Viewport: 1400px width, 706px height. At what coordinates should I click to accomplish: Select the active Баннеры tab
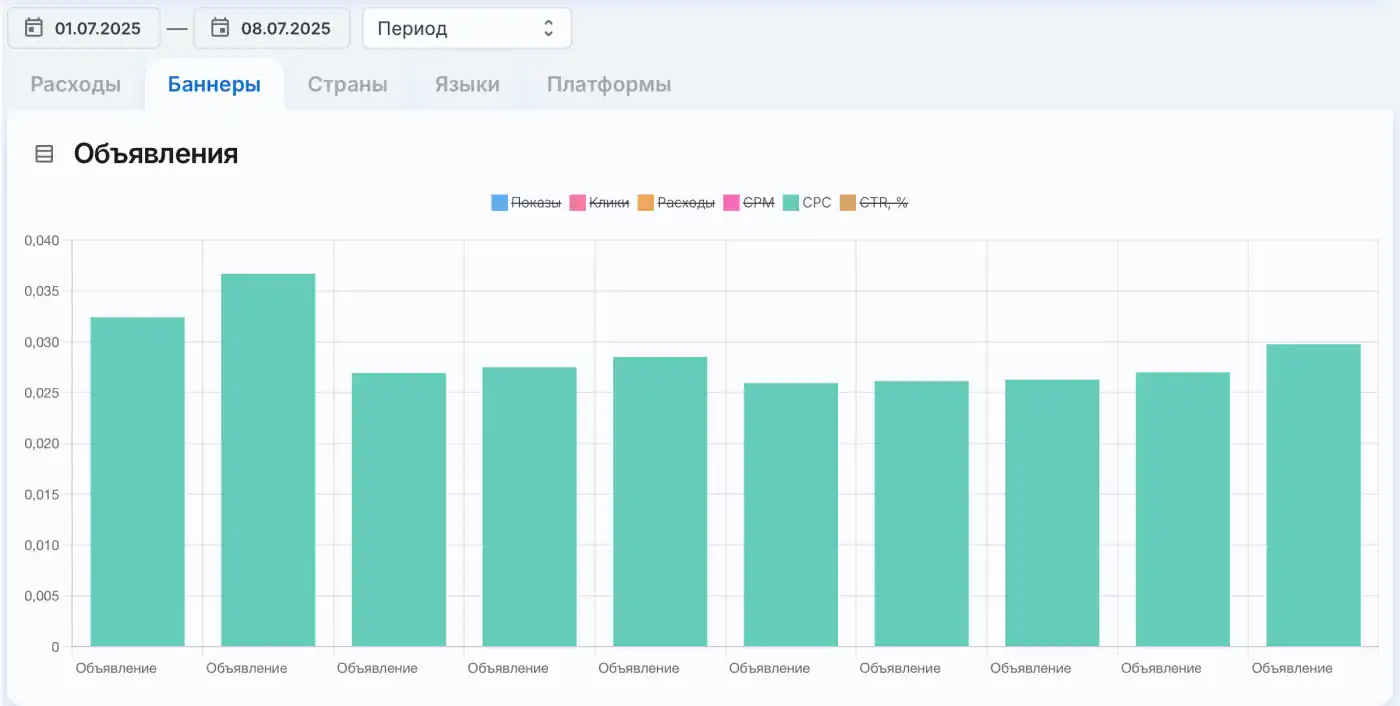214,85
